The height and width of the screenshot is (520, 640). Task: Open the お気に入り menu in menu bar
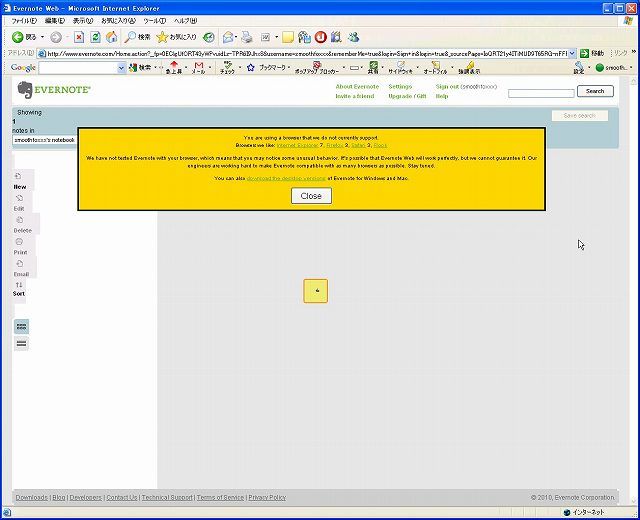[x=118, y=21]
